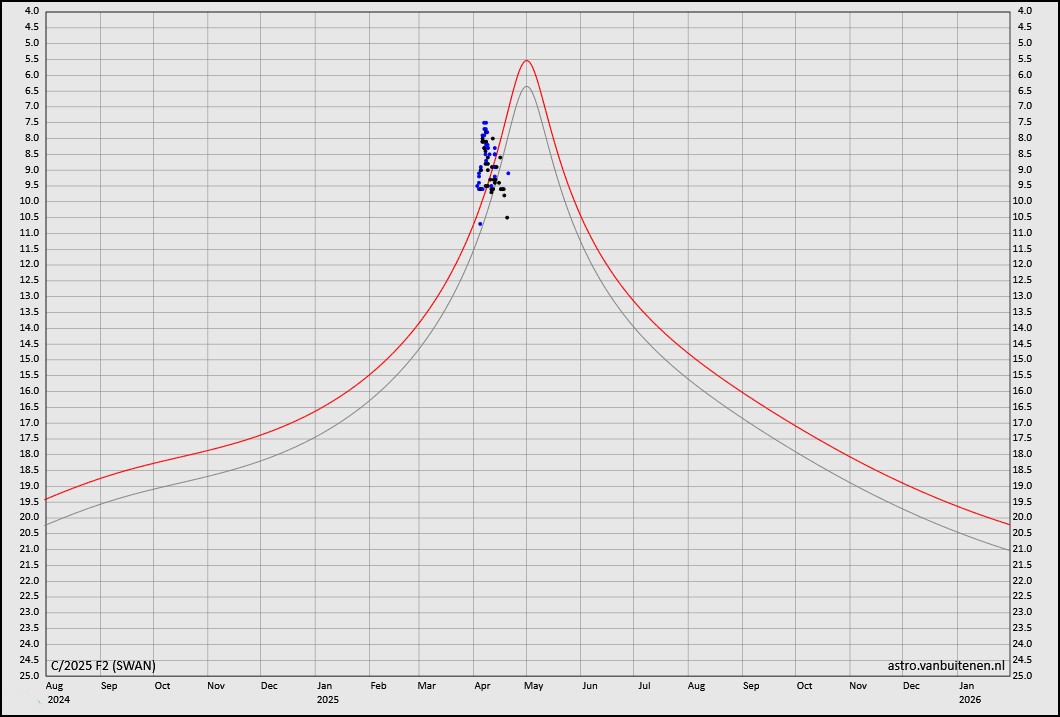Click the Apr label on the time axis

(481, 686)
